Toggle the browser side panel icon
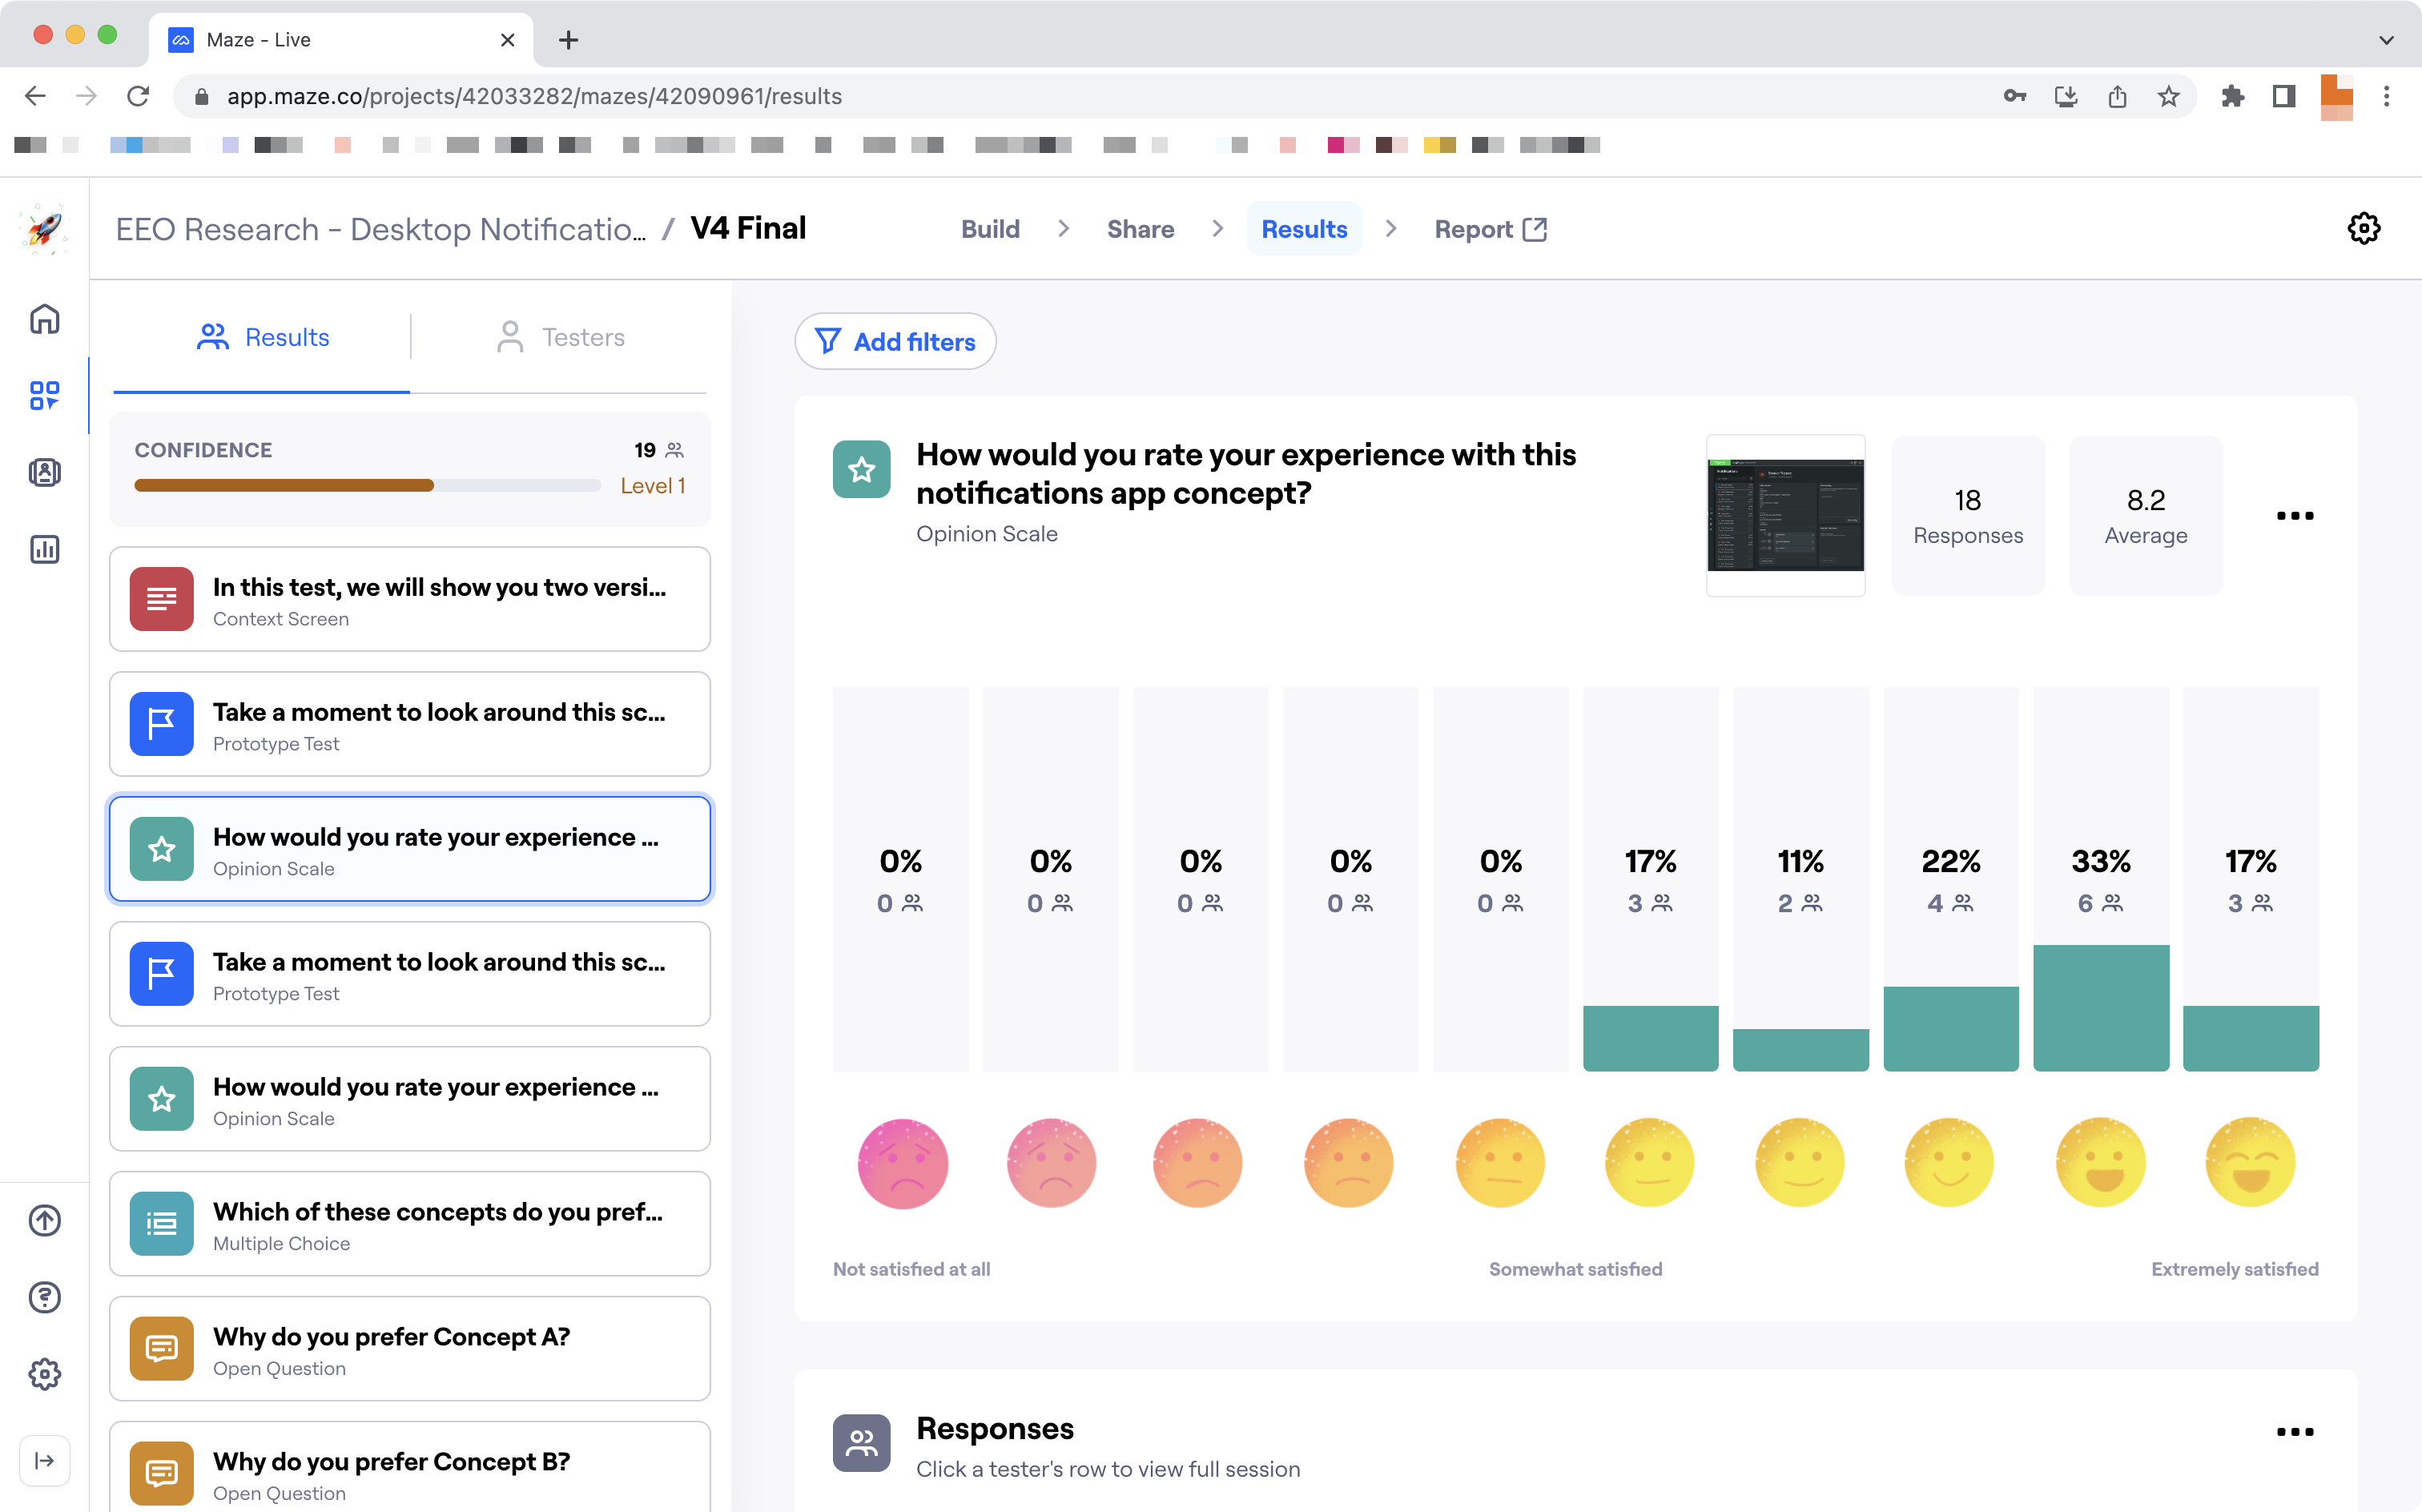The width and height of the screenshot is (2422, 1512). click(2283, 96)
